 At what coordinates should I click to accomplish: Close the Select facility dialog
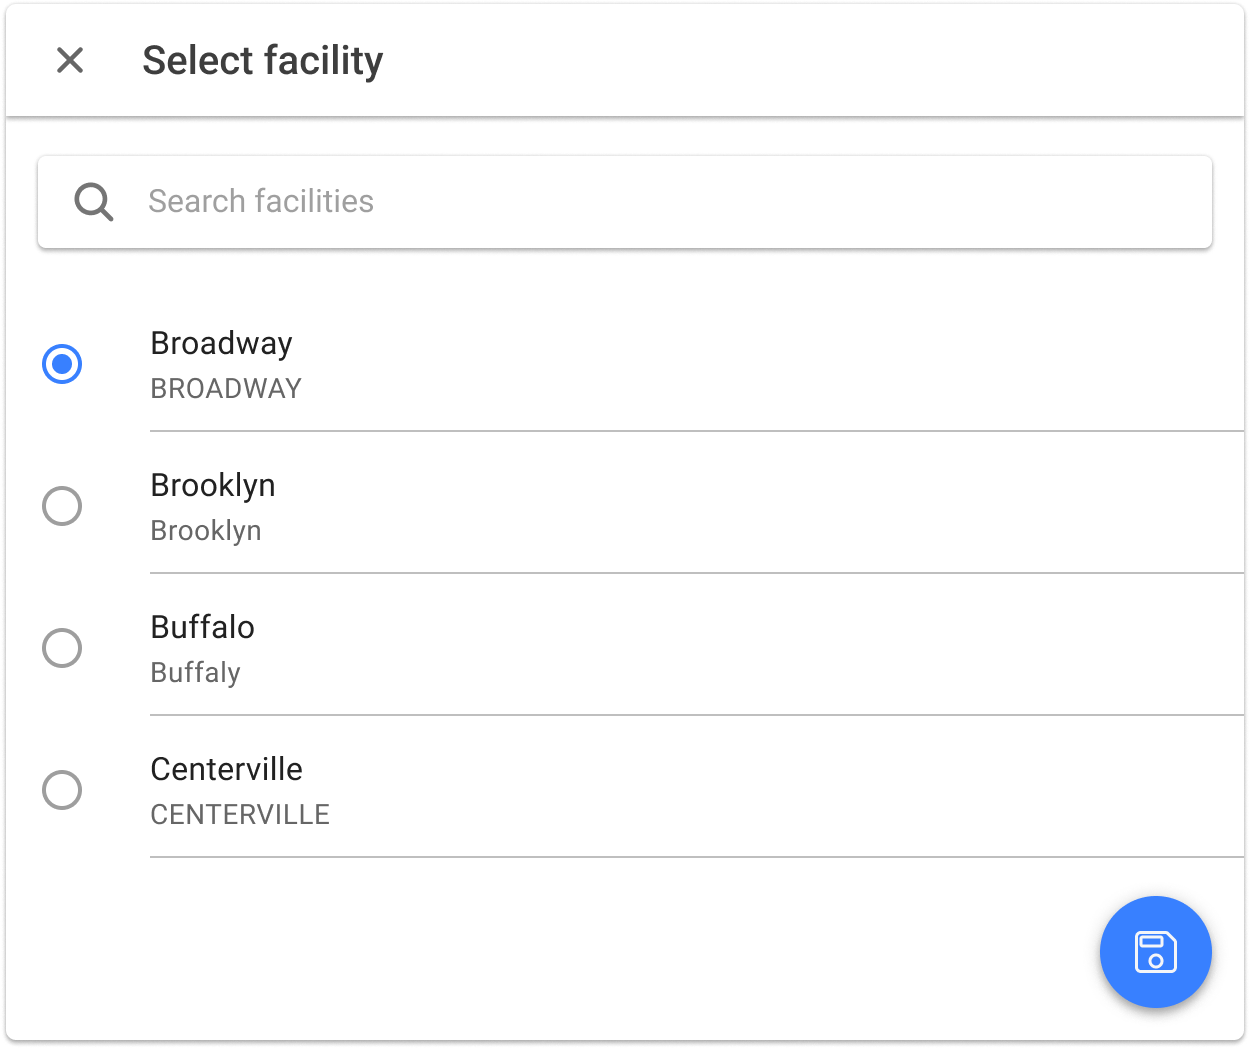(x=70, y=60)
